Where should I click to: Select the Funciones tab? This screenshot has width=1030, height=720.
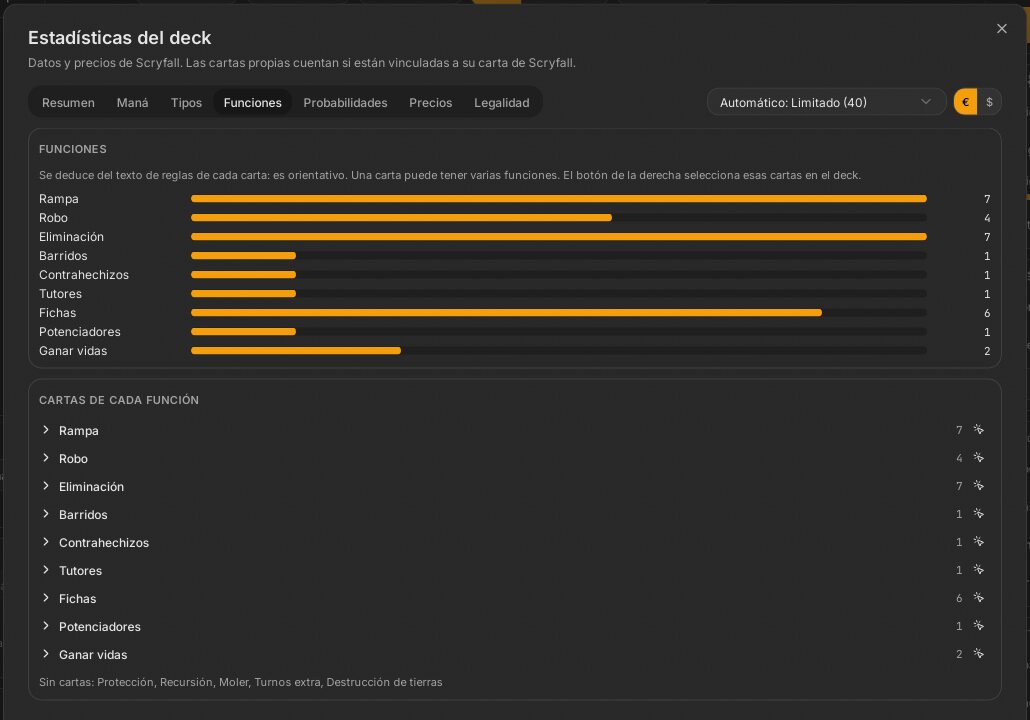[x=252, y=102]
